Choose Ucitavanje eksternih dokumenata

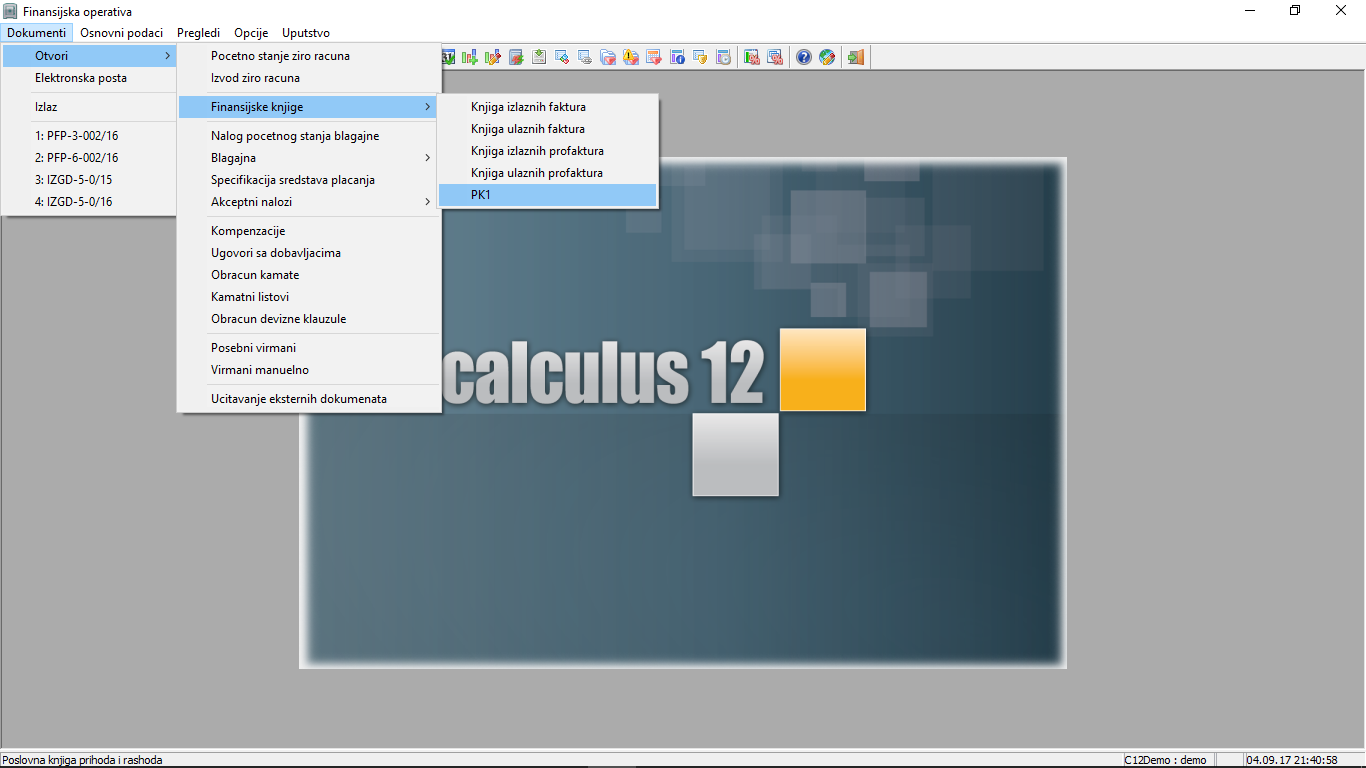[x=309, y=399]
